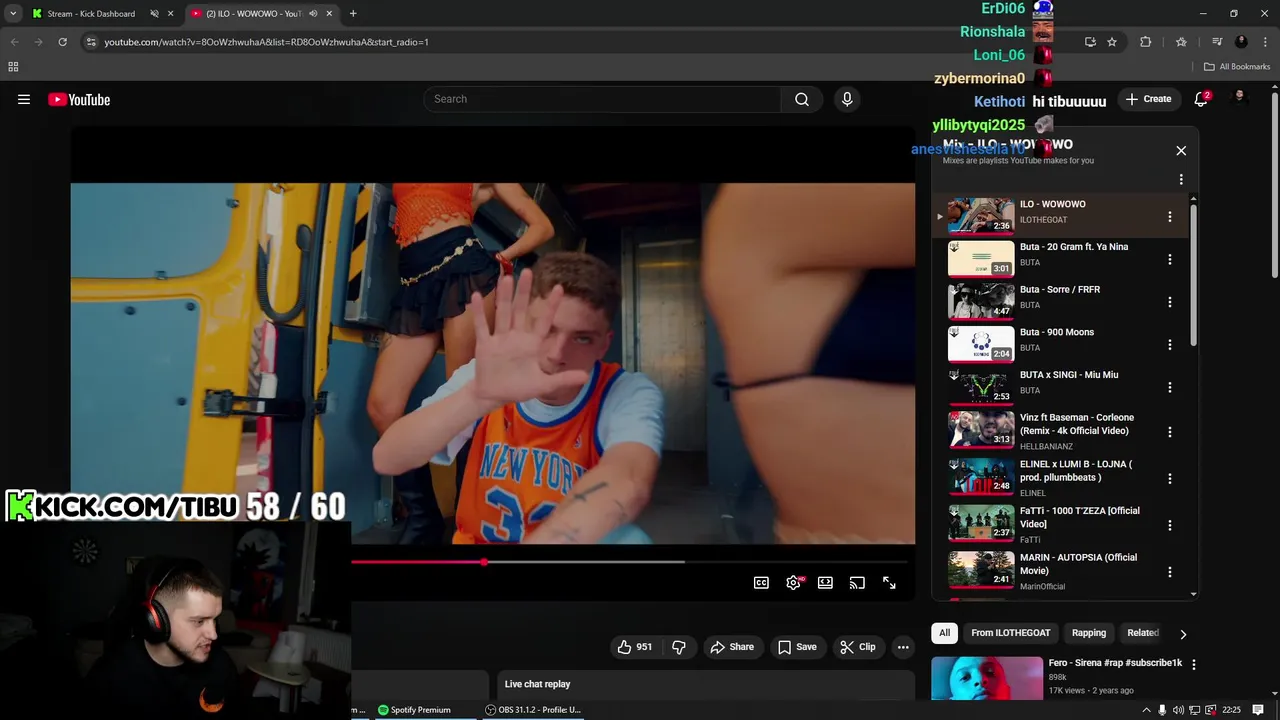This screenshot has width=1280, height=720.
Task: Open the Mix playlist options menu
Action: (x=1181, y=180)
